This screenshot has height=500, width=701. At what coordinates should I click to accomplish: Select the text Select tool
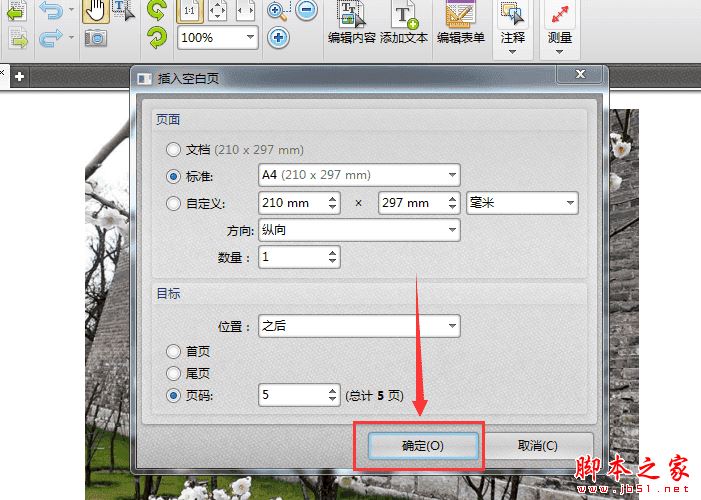click(123, 11)
